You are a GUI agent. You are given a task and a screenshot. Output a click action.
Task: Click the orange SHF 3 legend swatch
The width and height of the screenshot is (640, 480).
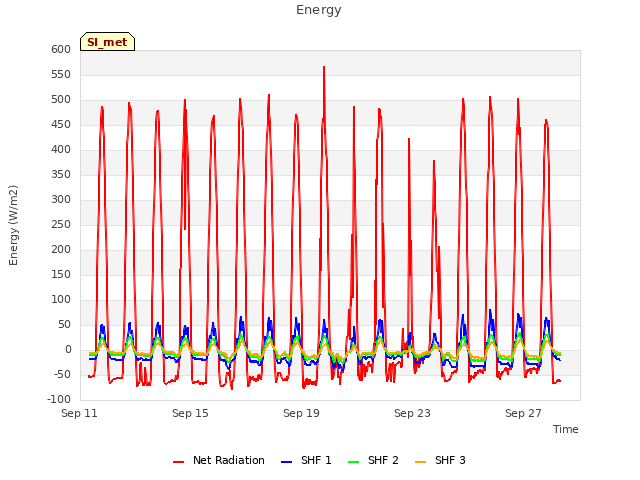point(420,462)
